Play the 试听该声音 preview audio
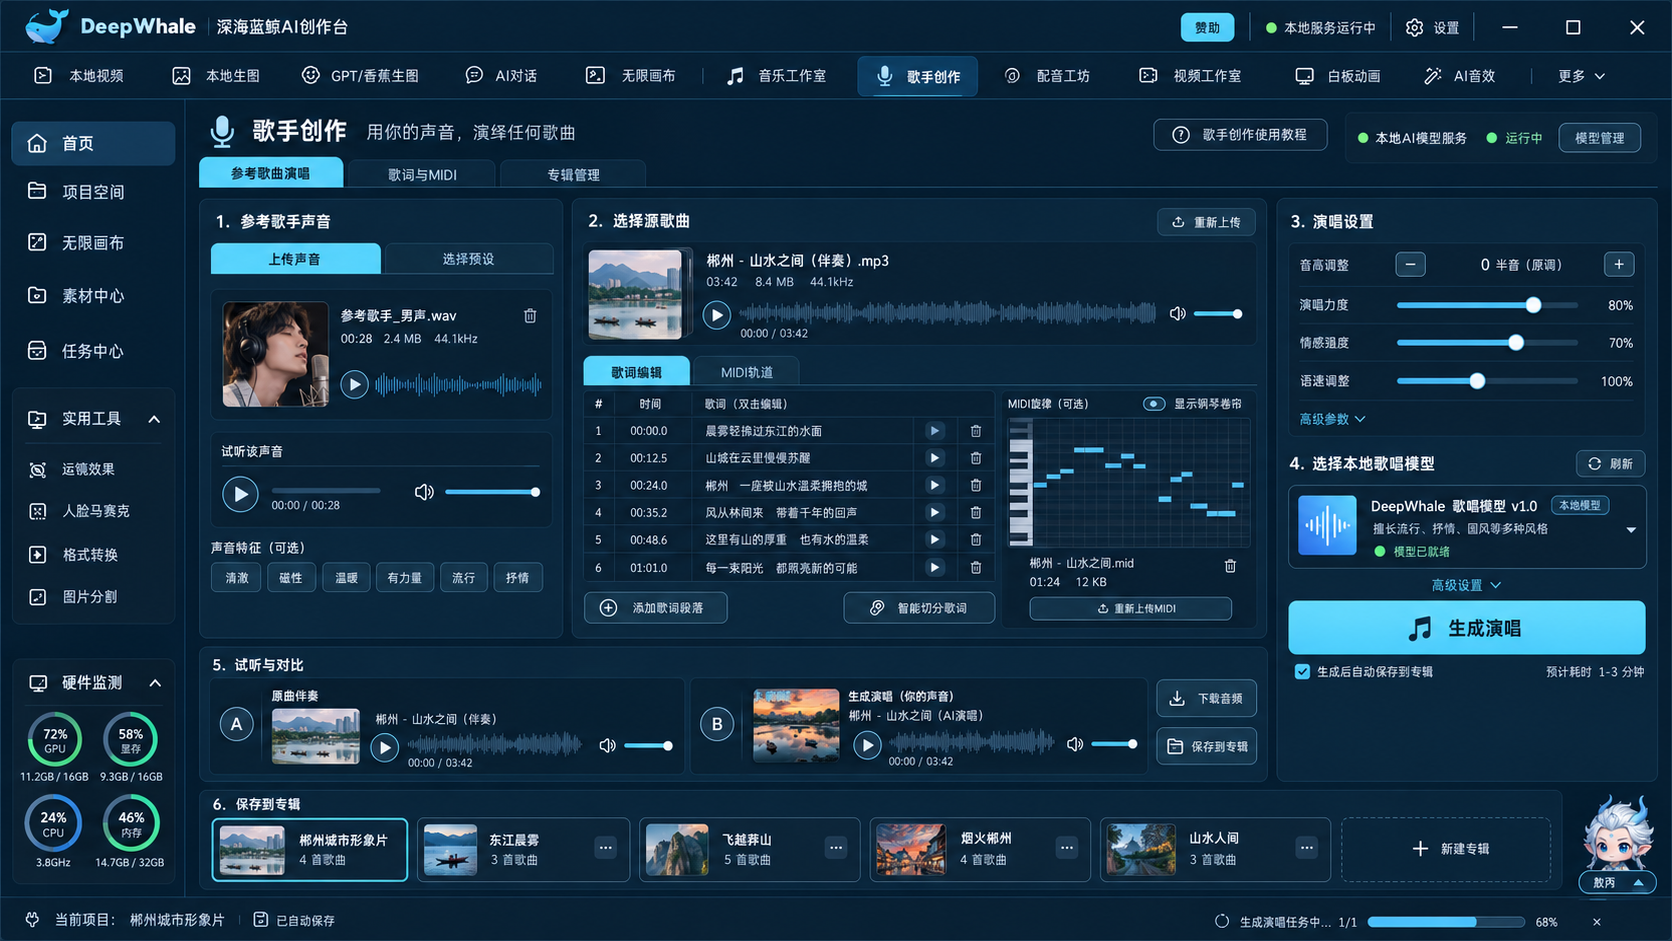The height and width of the screenshot is (941, 1672). 240,494
